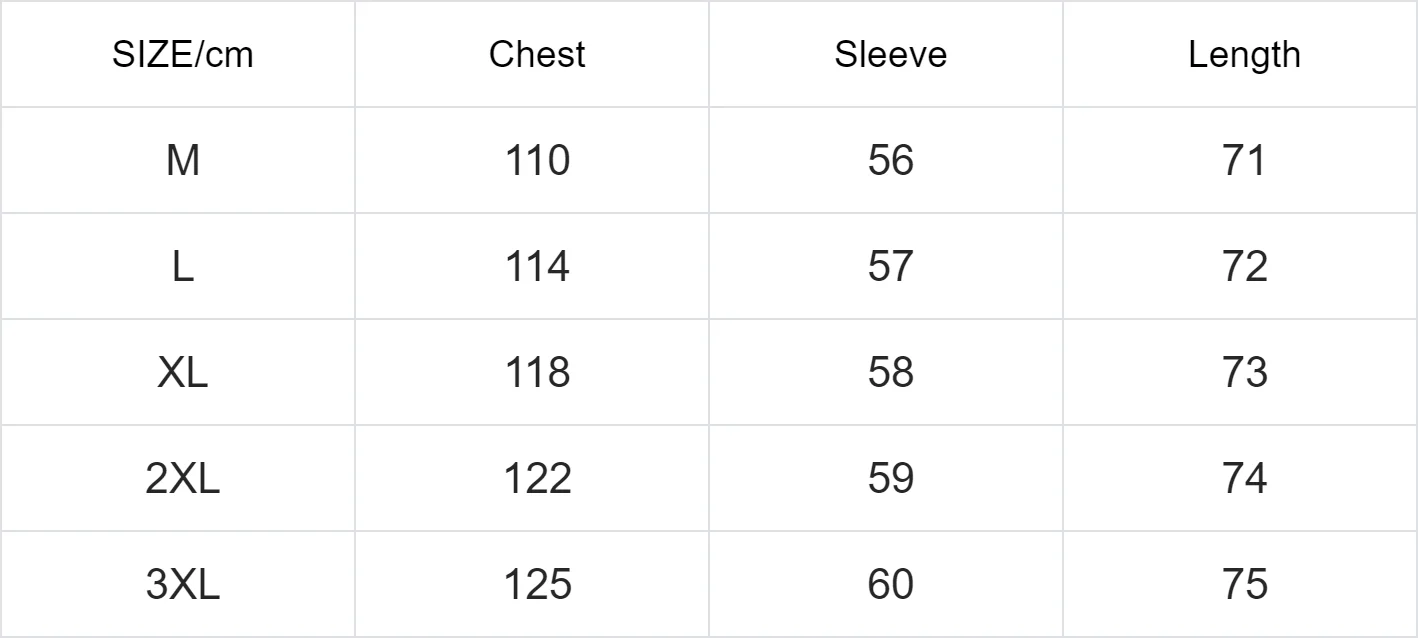
Task: Select the 3XL size row label
Action: pos(183,584)
